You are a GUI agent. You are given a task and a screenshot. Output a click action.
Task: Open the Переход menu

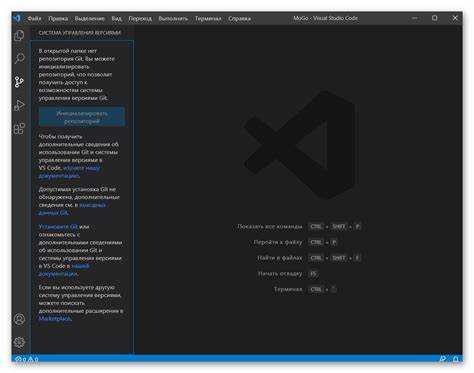click(140, 19)
